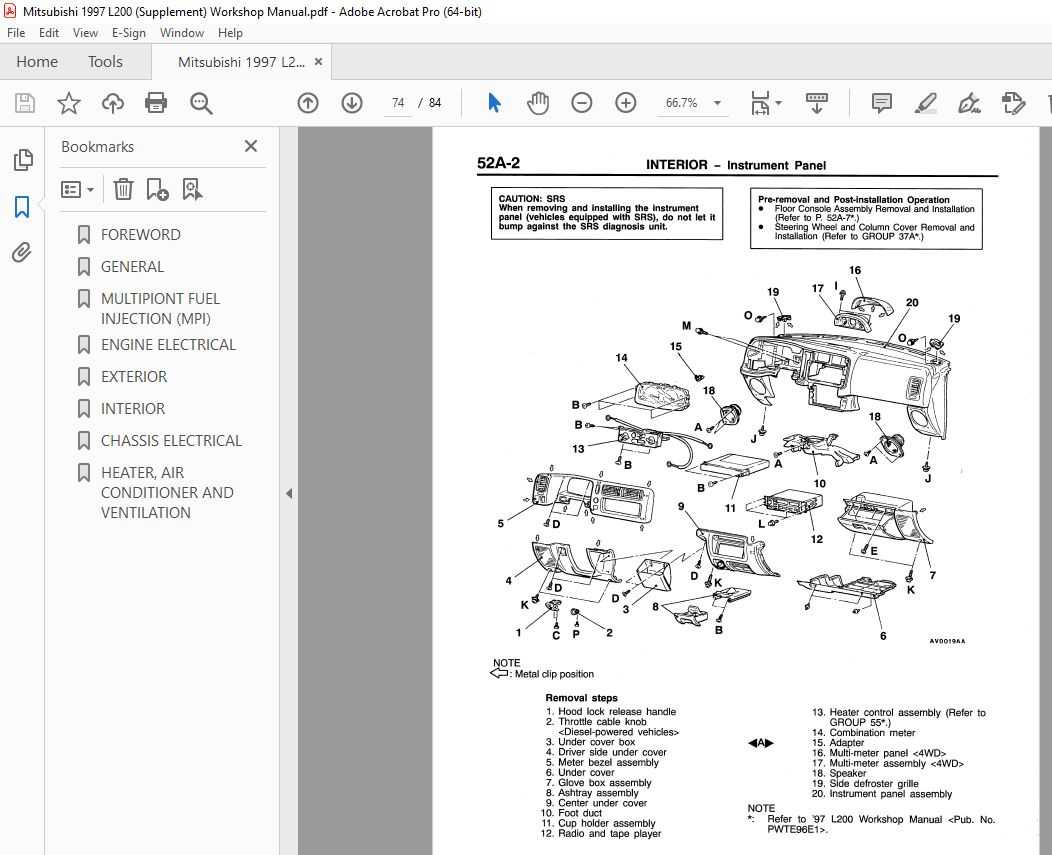1052x855 pixels.
Task: Zoom in with plus button
Action: 625,103
